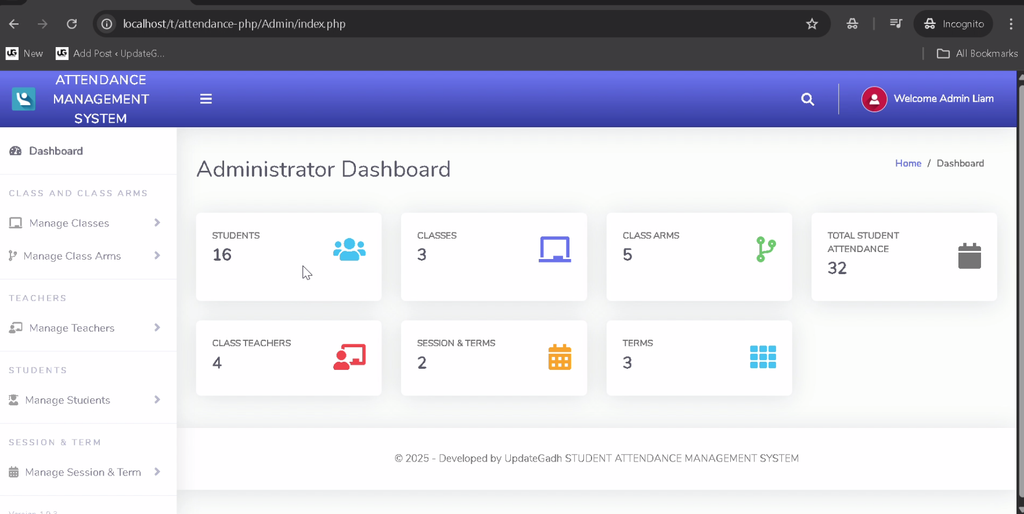The height and width of the screenshot is (514, 1024).
Task: Open Manage Students menu item
Action: [88, 400]
